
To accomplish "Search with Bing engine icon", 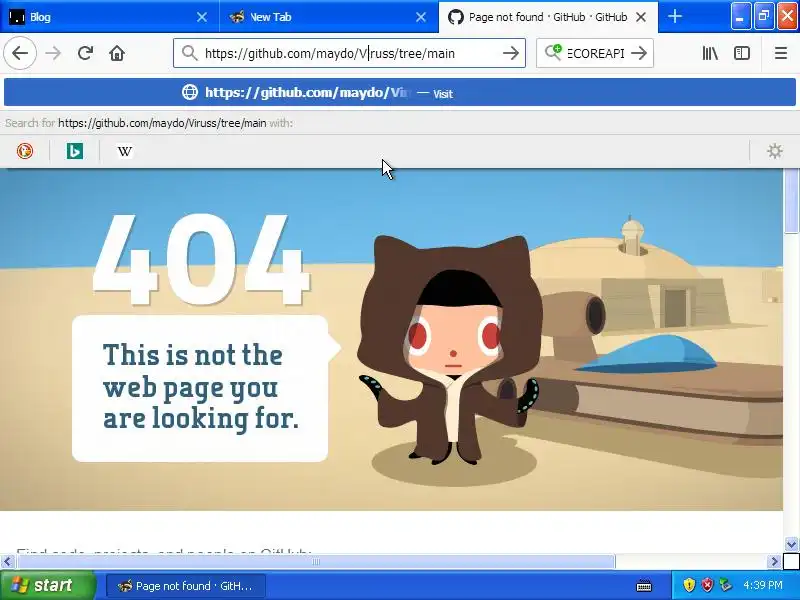I will click(x=74, y=151).
